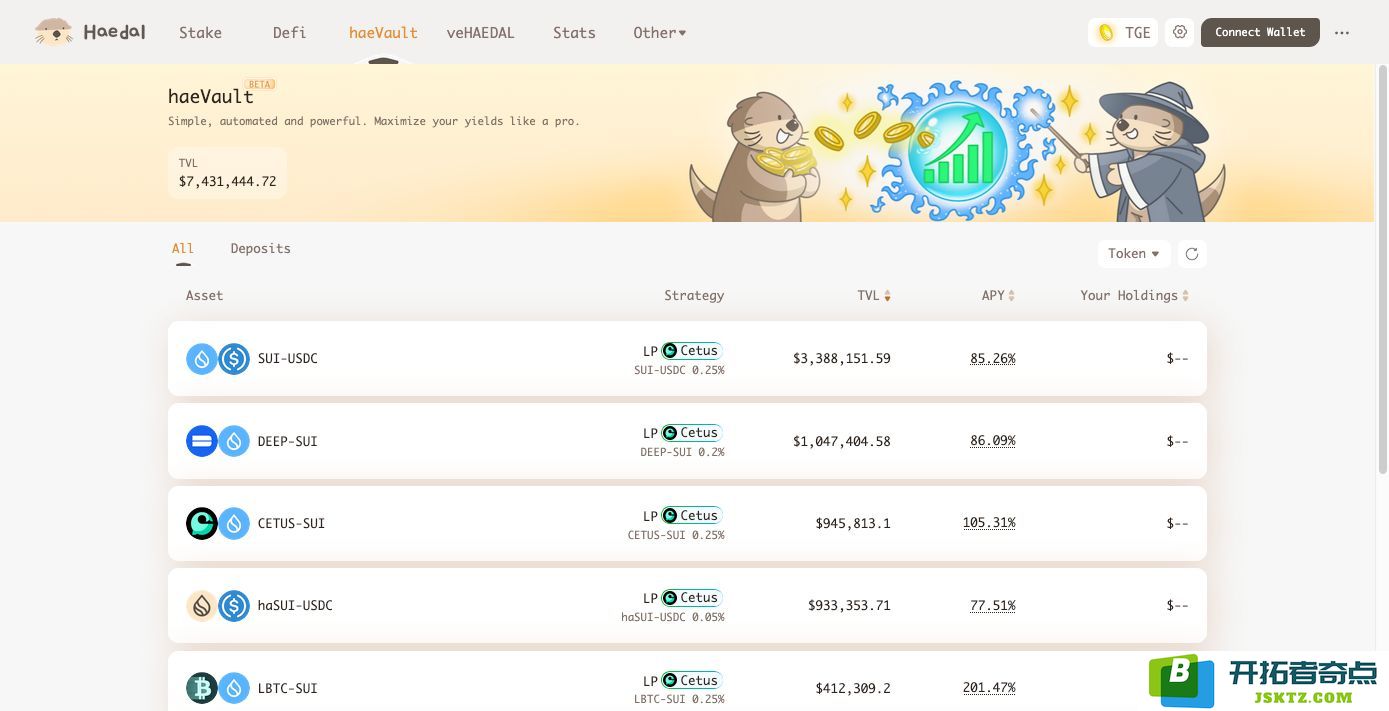Click the Cetus badge in CETUS-SUI row
This screenshot has width=1389, height=711.
pyautogui.click(x=691, y=516)
